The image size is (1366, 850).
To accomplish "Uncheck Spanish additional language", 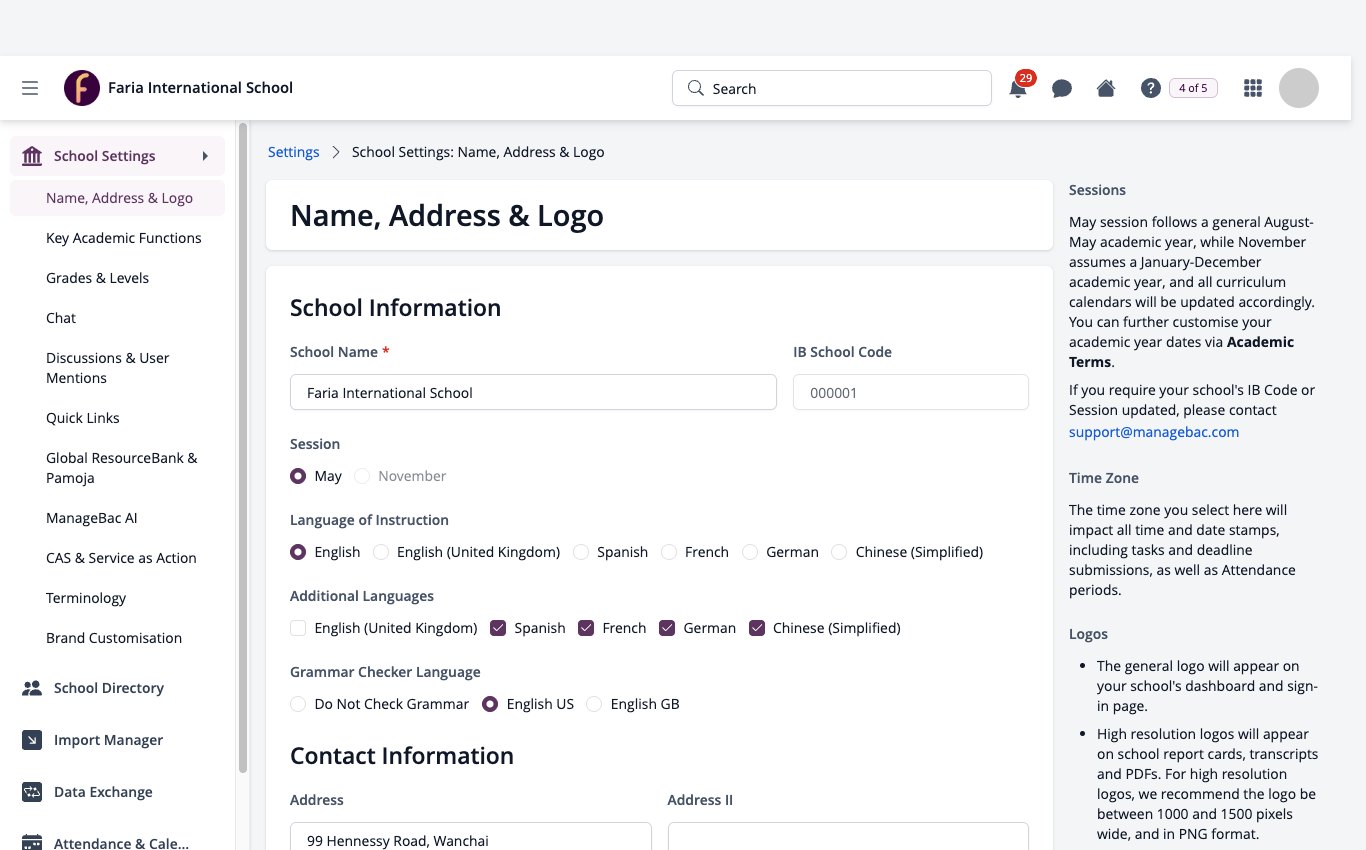I will [498, 628].
